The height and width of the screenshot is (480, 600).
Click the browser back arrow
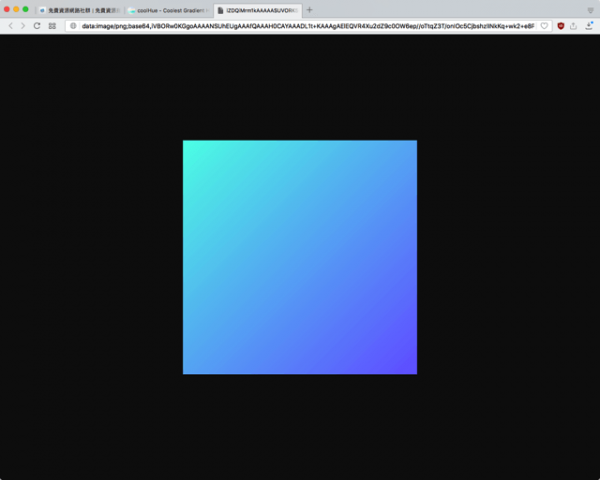tap(10, 25)
